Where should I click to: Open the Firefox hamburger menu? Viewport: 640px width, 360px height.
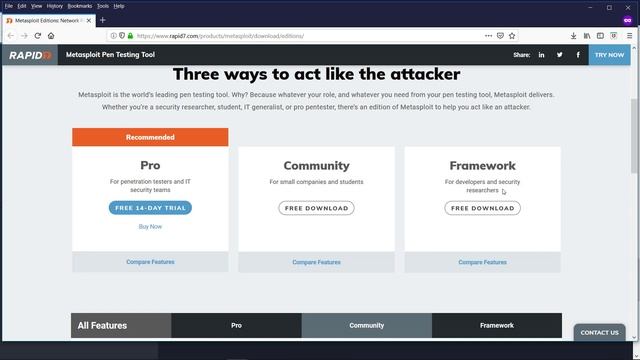pos(630,36)
